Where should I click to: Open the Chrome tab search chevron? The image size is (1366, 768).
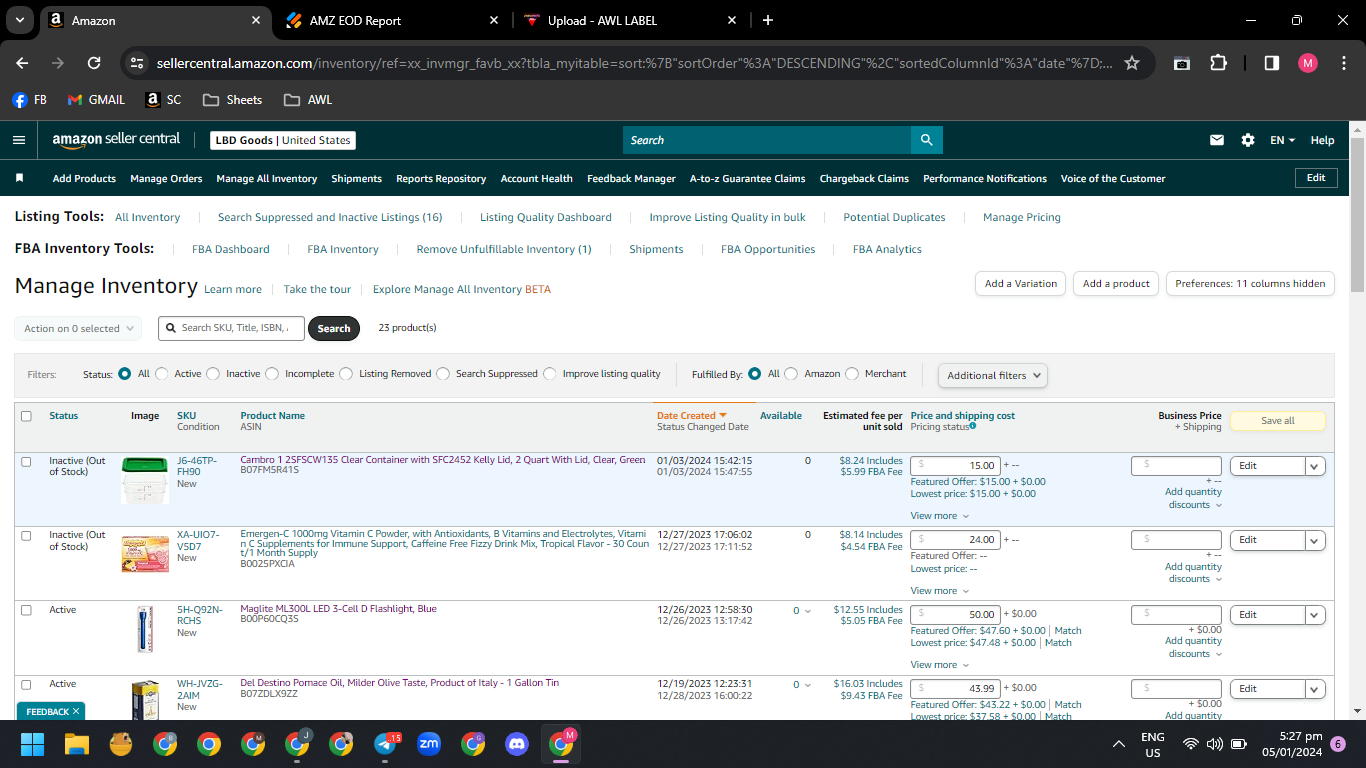[22, 20]
